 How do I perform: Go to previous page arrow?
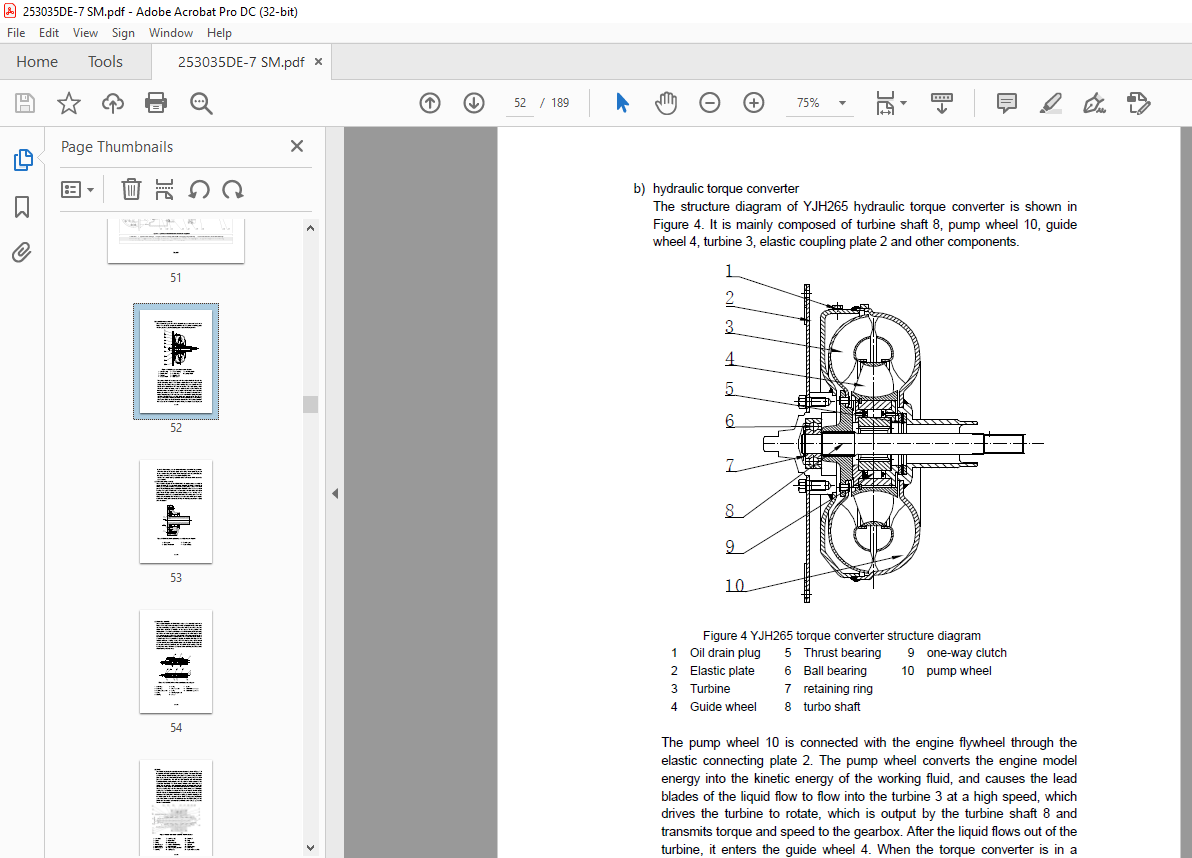pos(430,103)
